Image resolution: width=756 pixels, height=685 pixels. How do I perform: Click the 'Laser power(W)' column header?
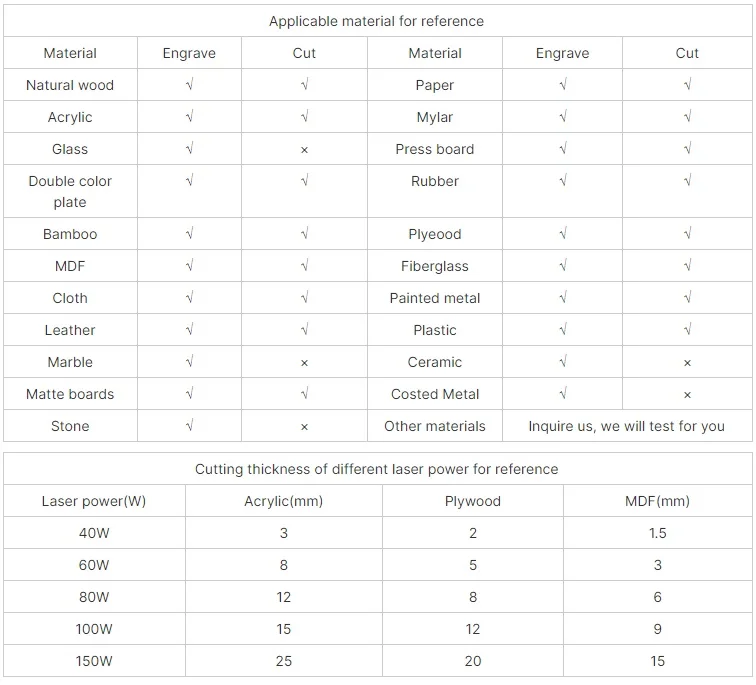[x=94, y=501]
